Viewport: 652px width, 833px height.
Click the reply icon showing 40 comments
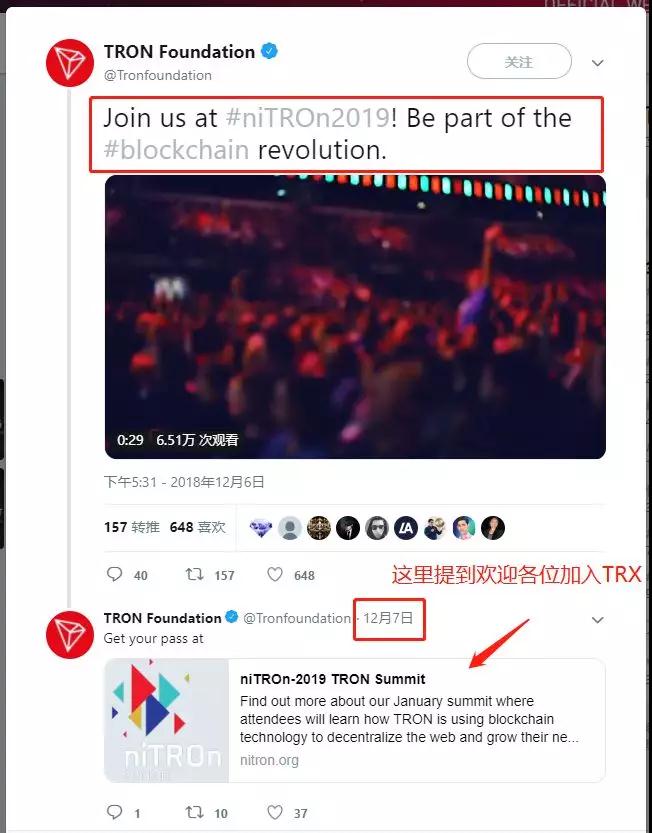tap(114, 574)
